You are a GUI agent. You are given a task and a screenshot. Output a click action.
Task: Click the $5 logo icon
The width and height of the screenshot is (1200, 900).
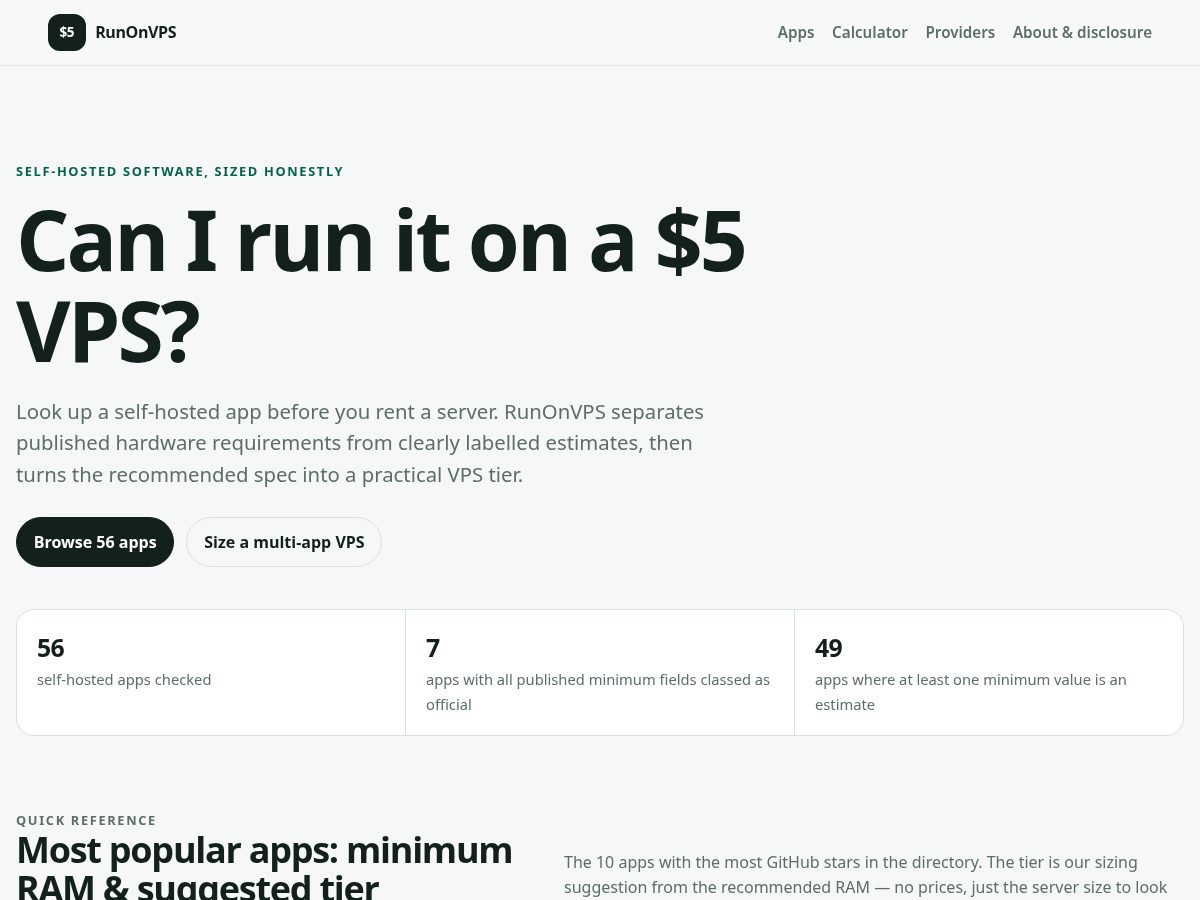coord(67,32)
